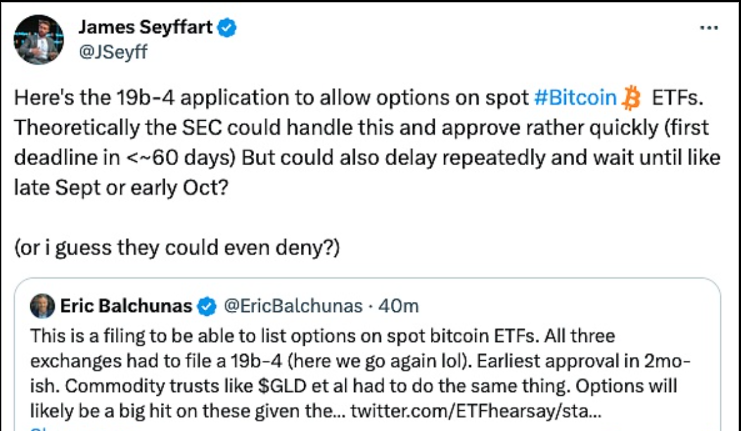The height and width of the screenshot is (431, 741).
Task: Open the Eric Balchunas name in quoted tweet
Action: pos(128,305)
